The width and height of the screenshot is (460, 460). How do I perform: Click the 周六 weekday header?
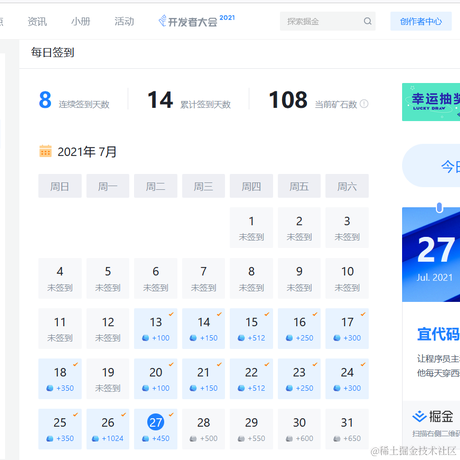[x=347, y=186]
